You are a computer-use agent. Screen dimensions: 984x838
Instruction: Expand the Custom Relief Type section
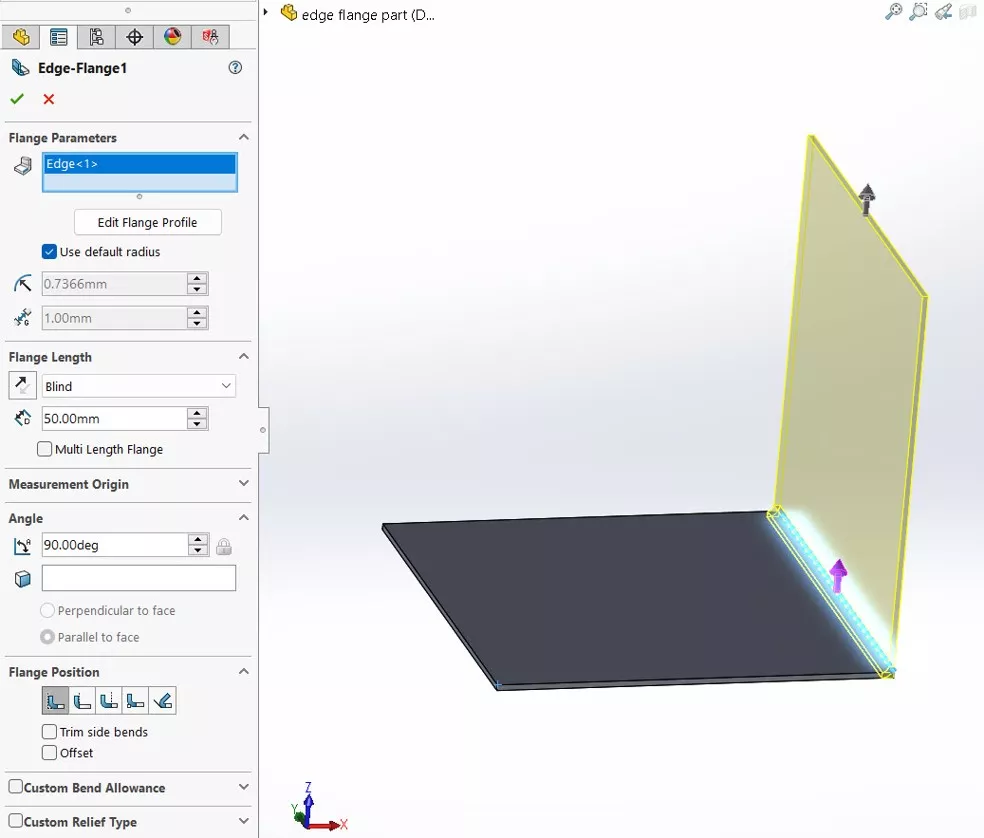point(244,821)
